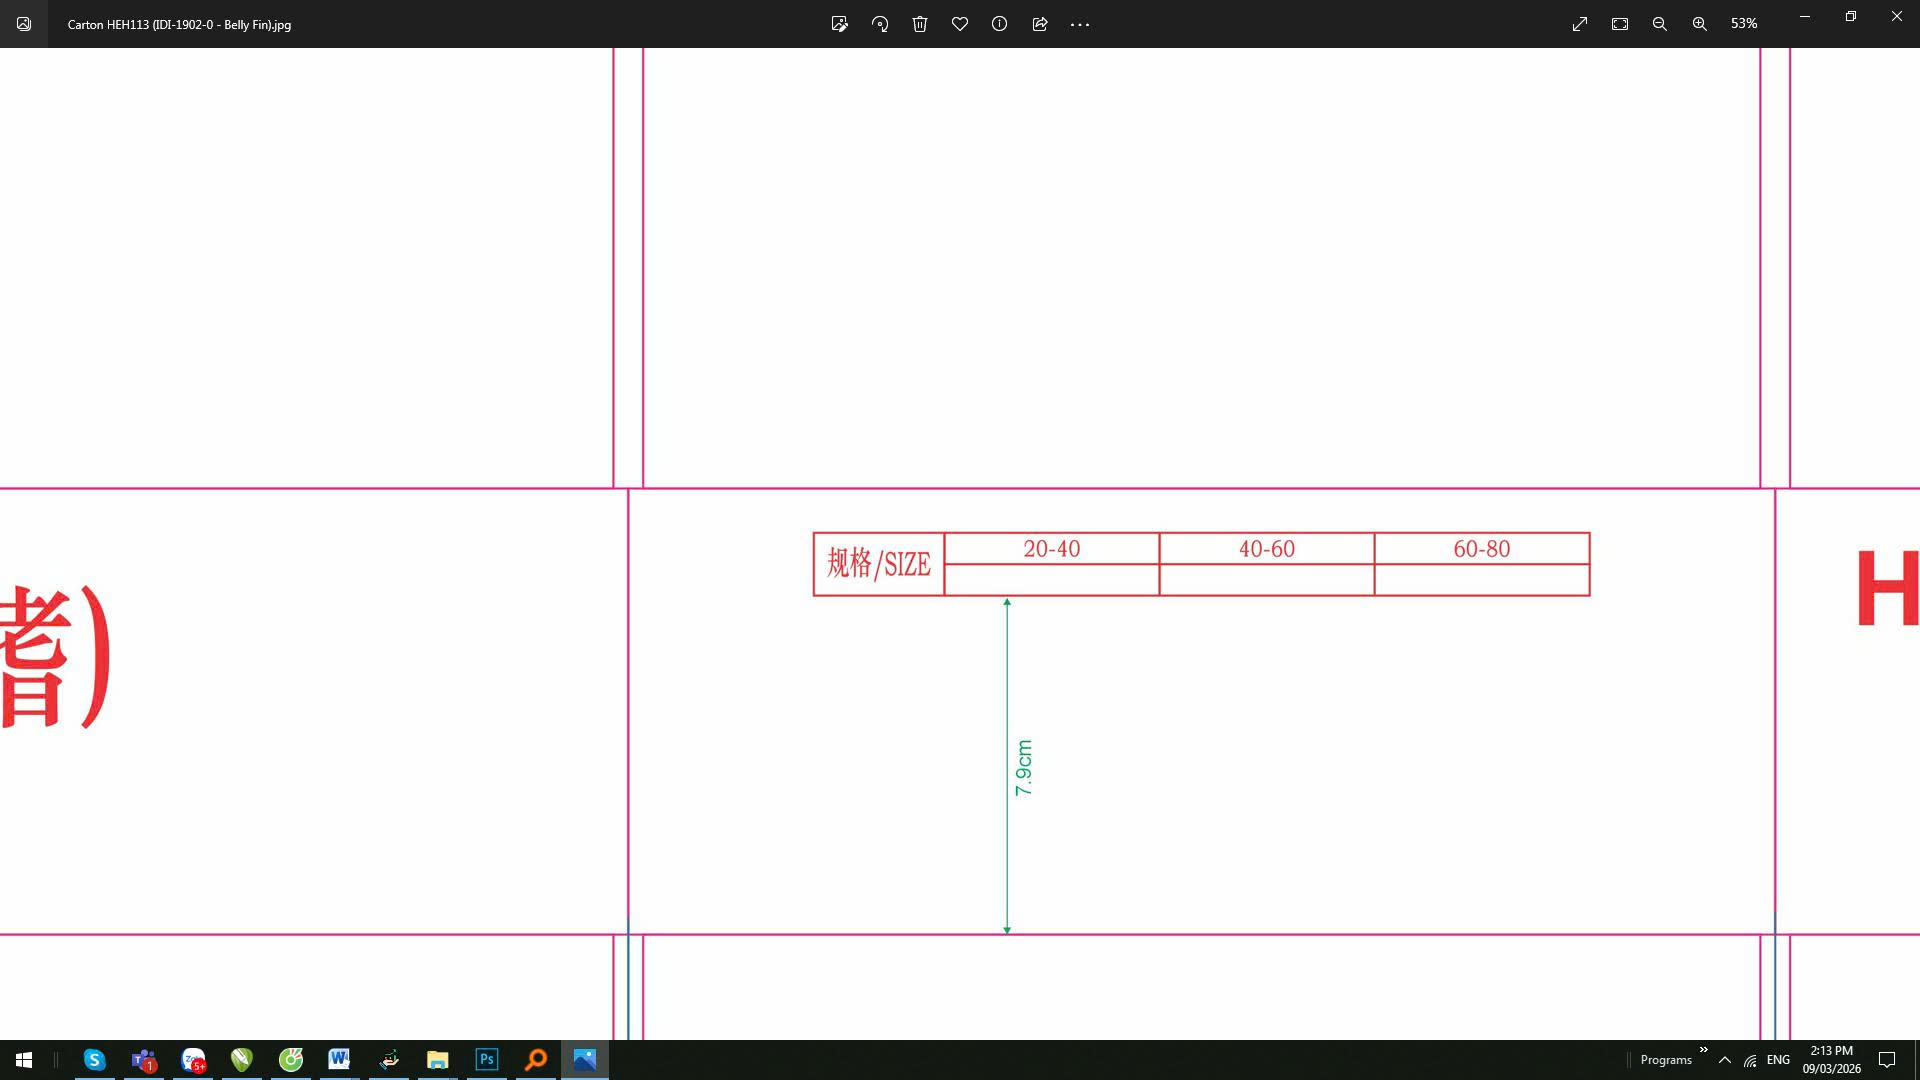The height and width of the screenshot is (1080, 1920).
Task: Open the file info panel icon
Action: [x=999, y=24]
